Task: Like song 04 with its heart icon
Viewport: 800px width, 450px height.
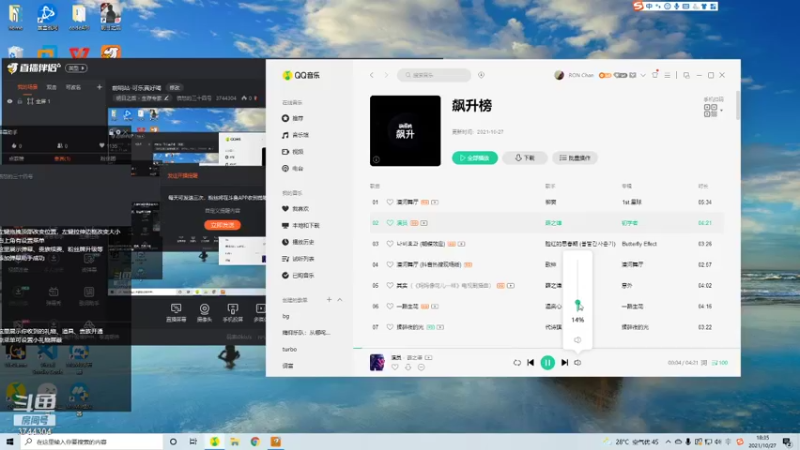Action: click(x=390, y=265)
